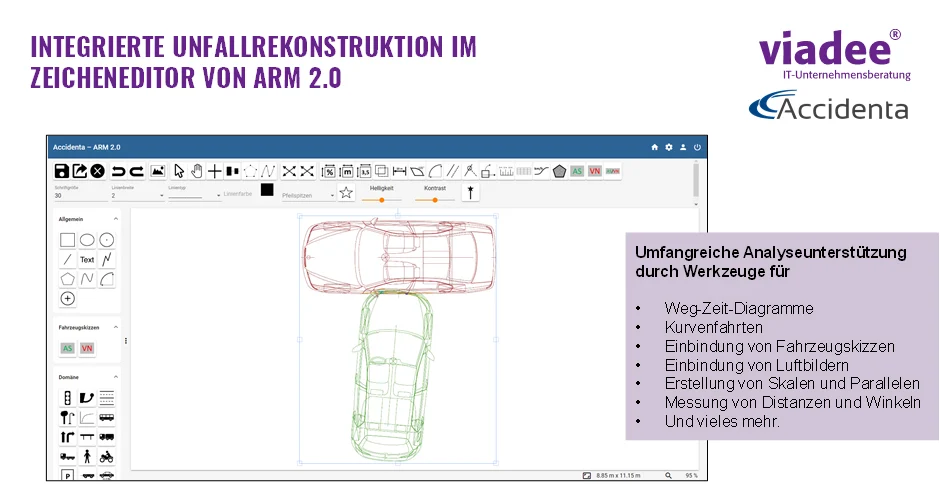Click the 3.5 scale icon
This screenshot has width=940, height=499.
tap(364, 172)
